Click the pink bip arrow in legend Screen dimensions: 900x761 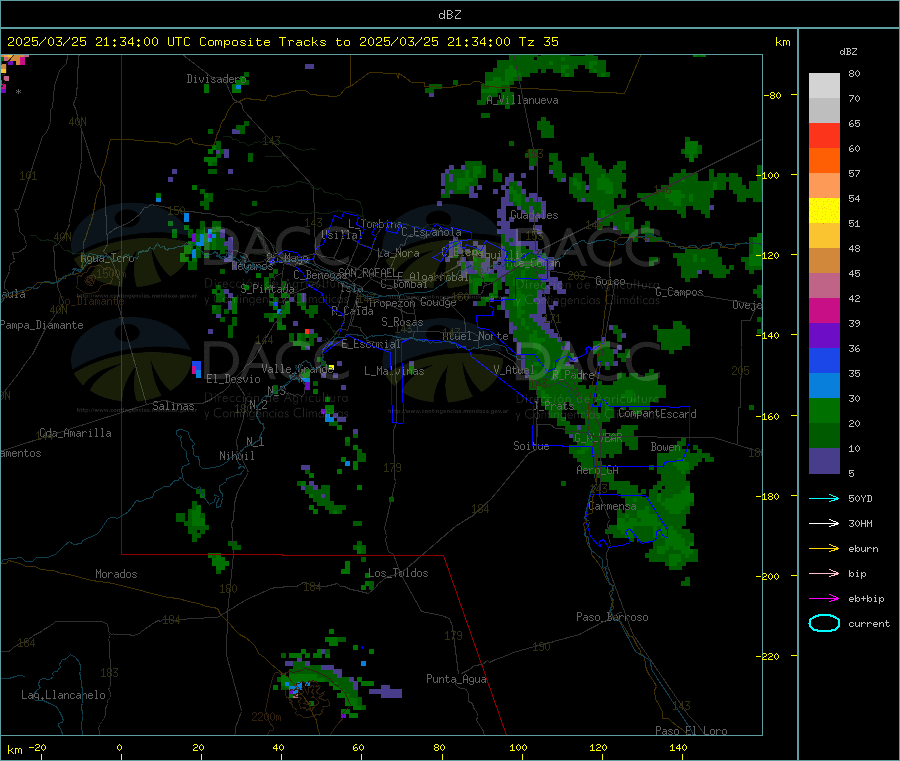(824, 573)
